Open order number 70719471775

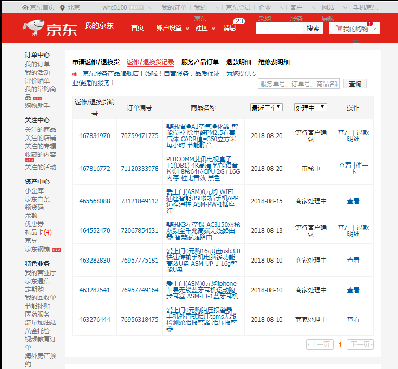pos(139,136)
